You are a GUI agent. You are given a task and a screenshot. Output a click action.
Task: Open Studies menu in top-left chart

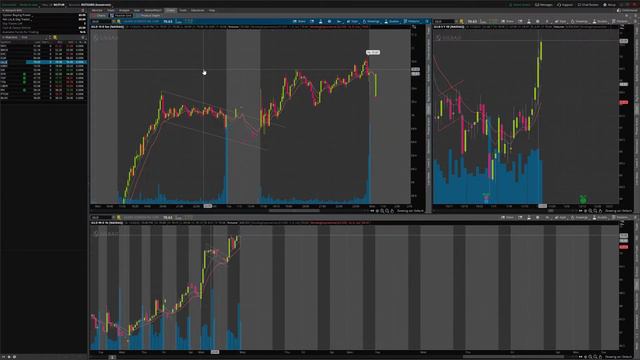pyautogui.click(x=392, y=21)
